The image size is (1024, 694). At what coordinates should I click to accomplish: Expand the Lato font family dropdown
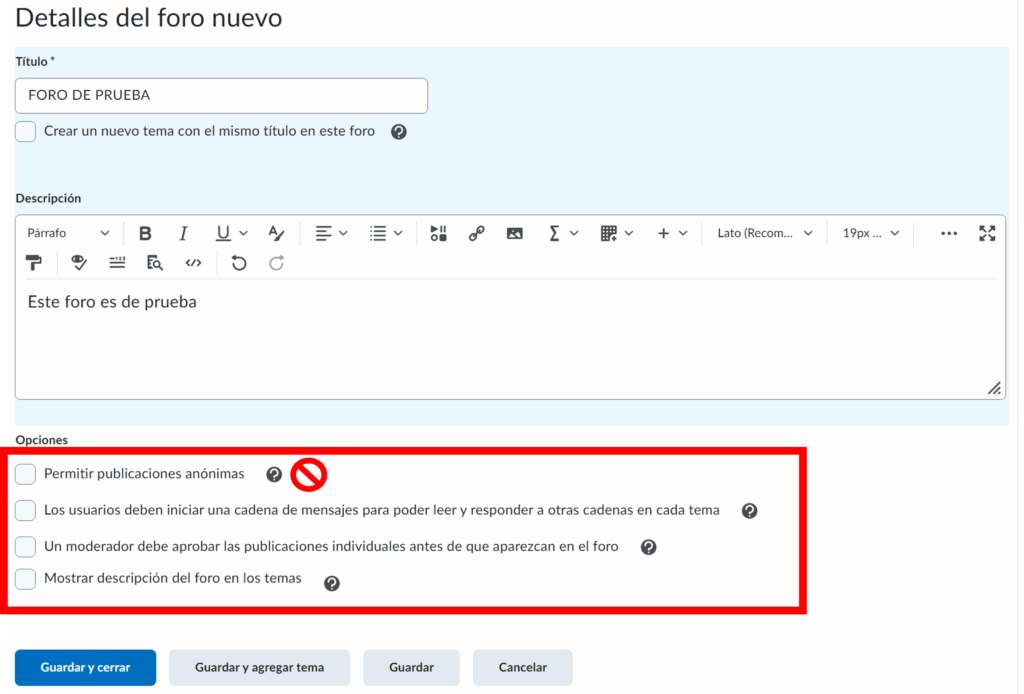765,233
